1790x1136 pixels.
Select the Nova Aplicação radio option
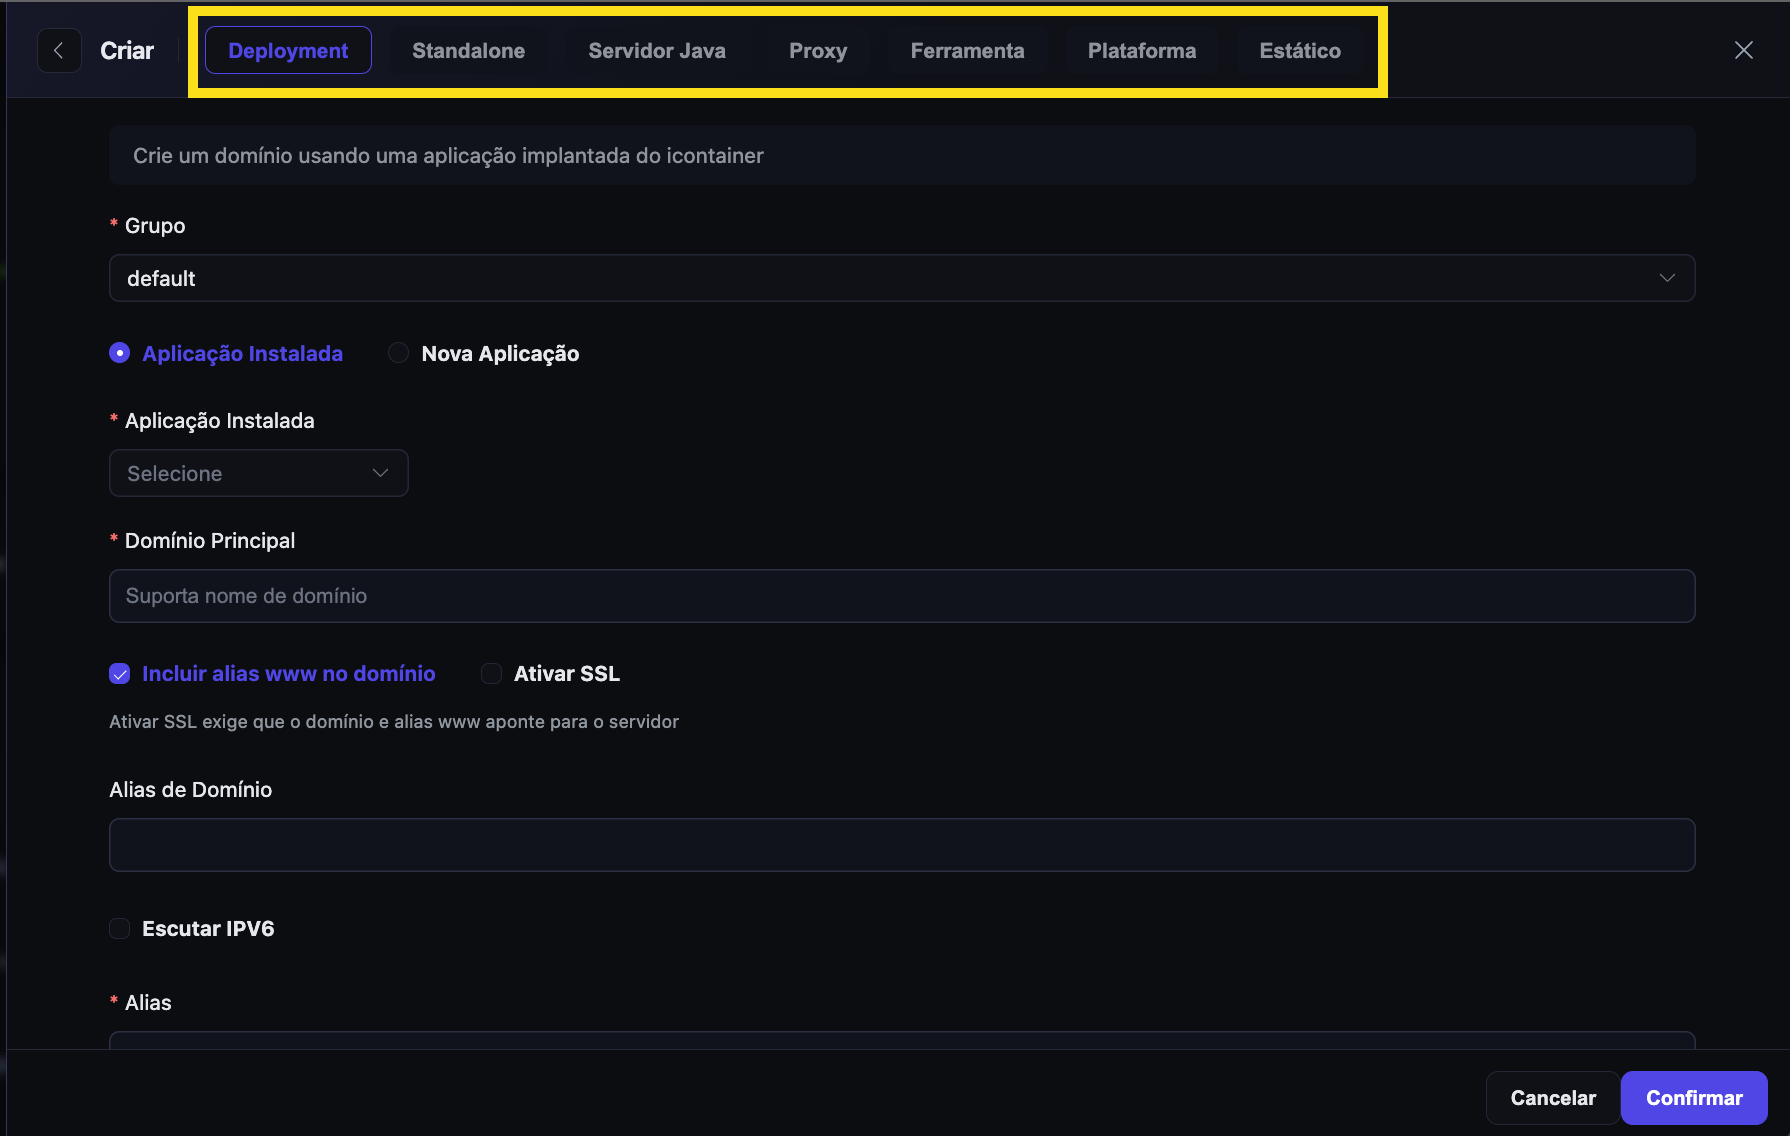point(399,353)
